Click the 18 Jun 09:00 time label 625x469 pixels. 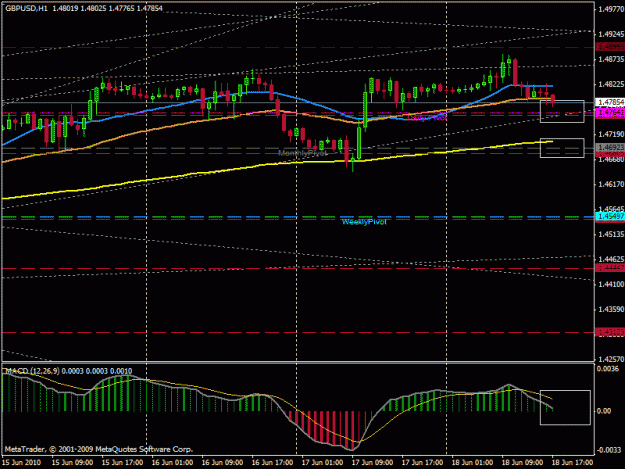(522, 463)
